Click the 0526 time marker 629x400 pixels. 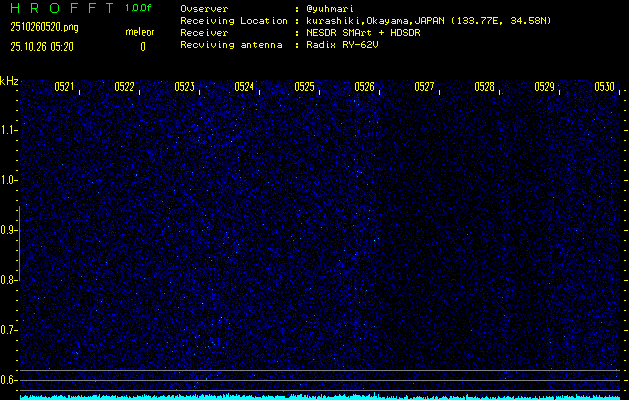364,87
